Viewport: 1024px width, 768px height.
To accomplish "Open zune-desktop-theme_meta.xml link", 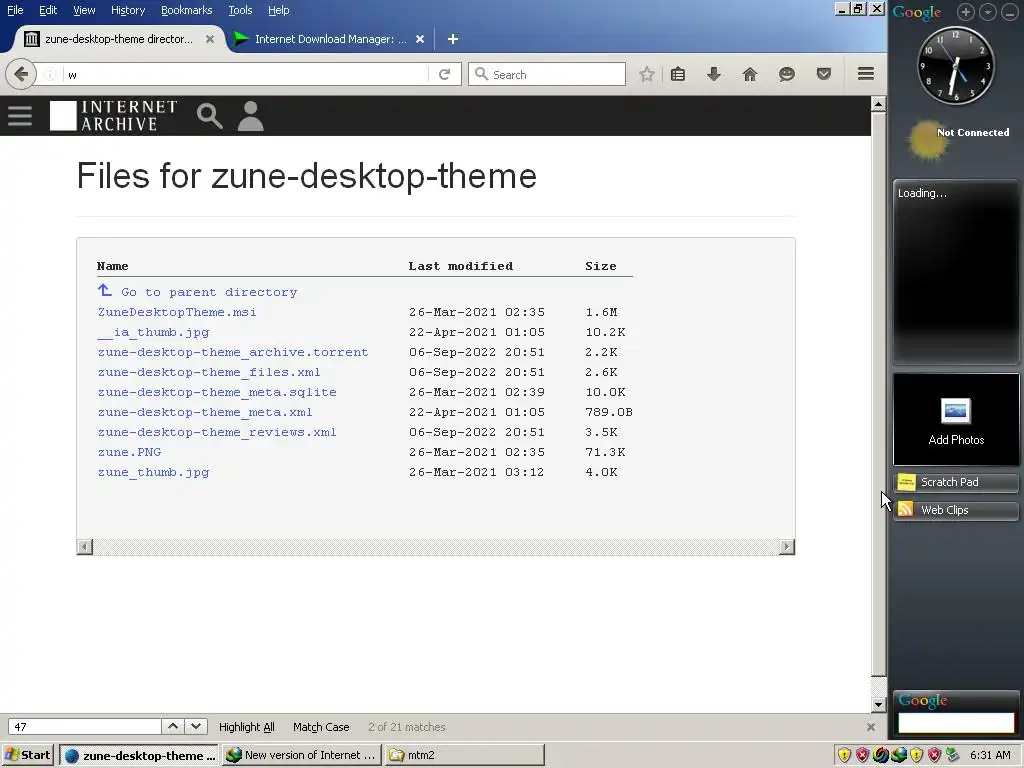I will coord(205,412).
